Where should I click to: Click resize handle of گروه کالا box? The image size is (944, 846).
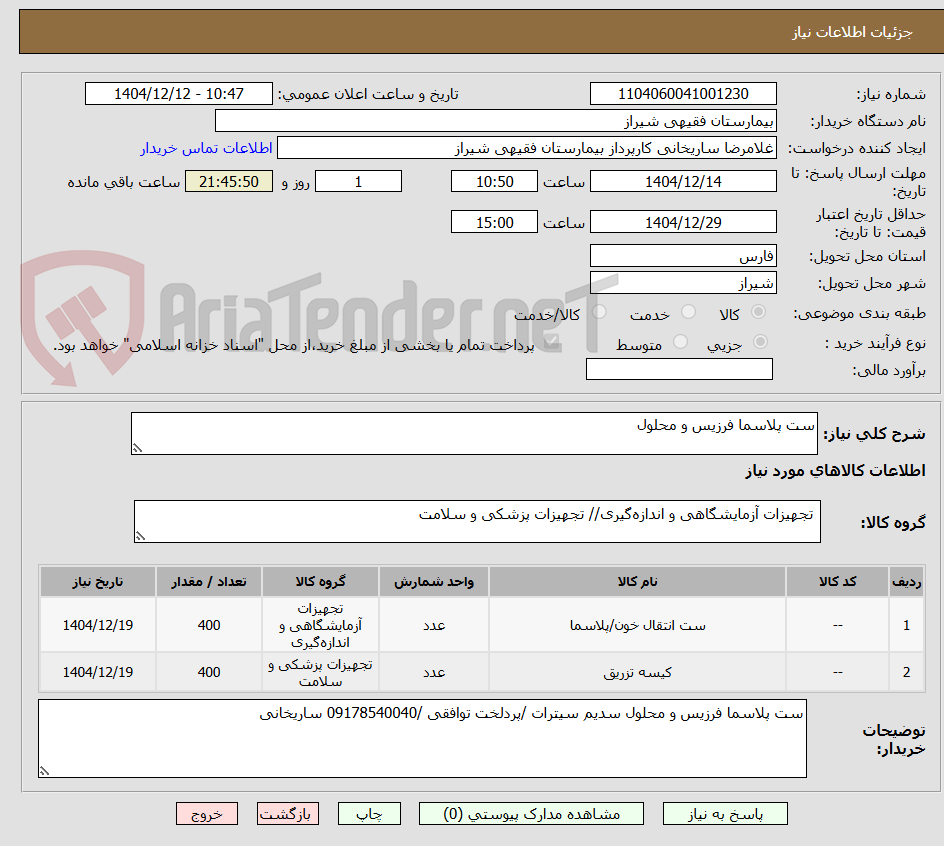140,536
